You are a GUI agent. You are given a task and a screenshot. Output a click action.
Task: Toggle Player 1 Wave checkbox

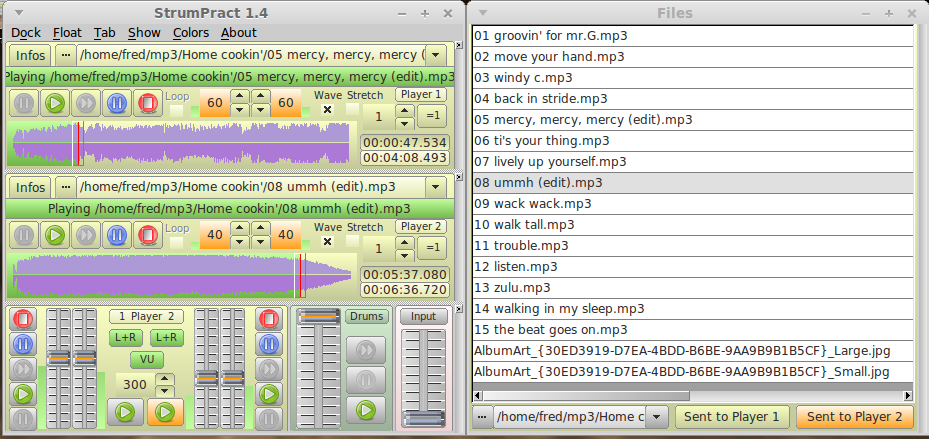click(x=327, y=110)
